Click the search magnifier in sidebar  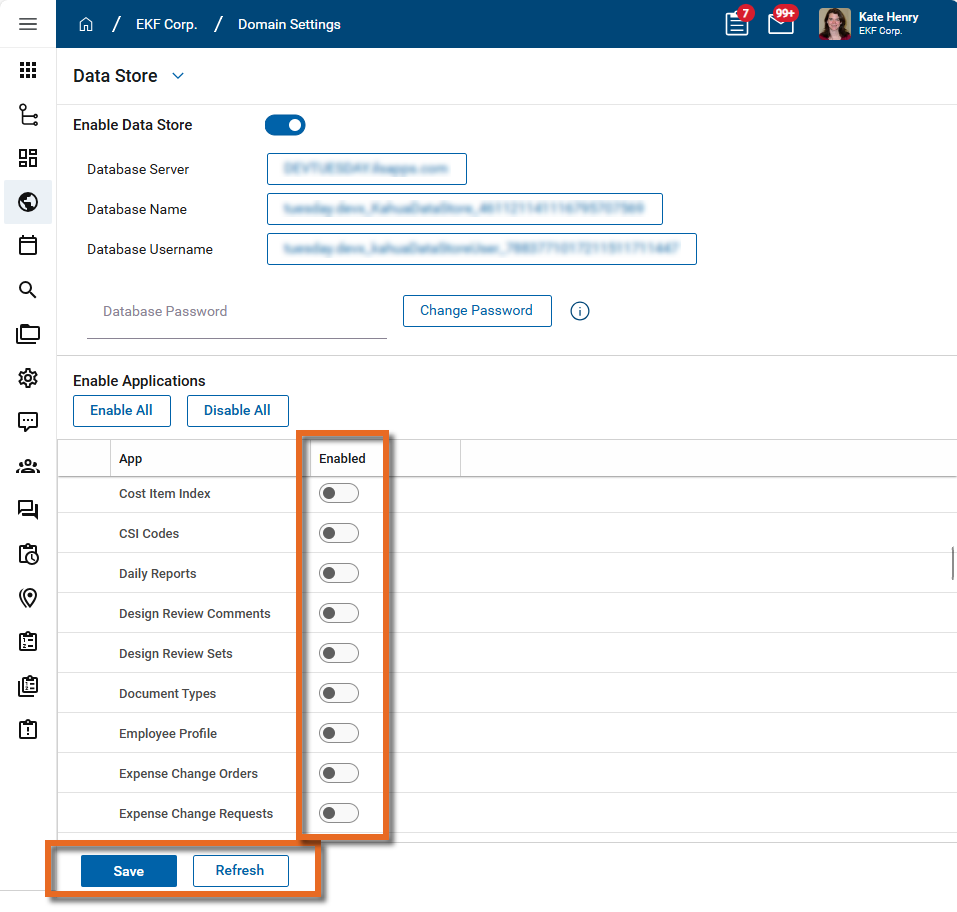pyautogui.click(x=28, y=290)
